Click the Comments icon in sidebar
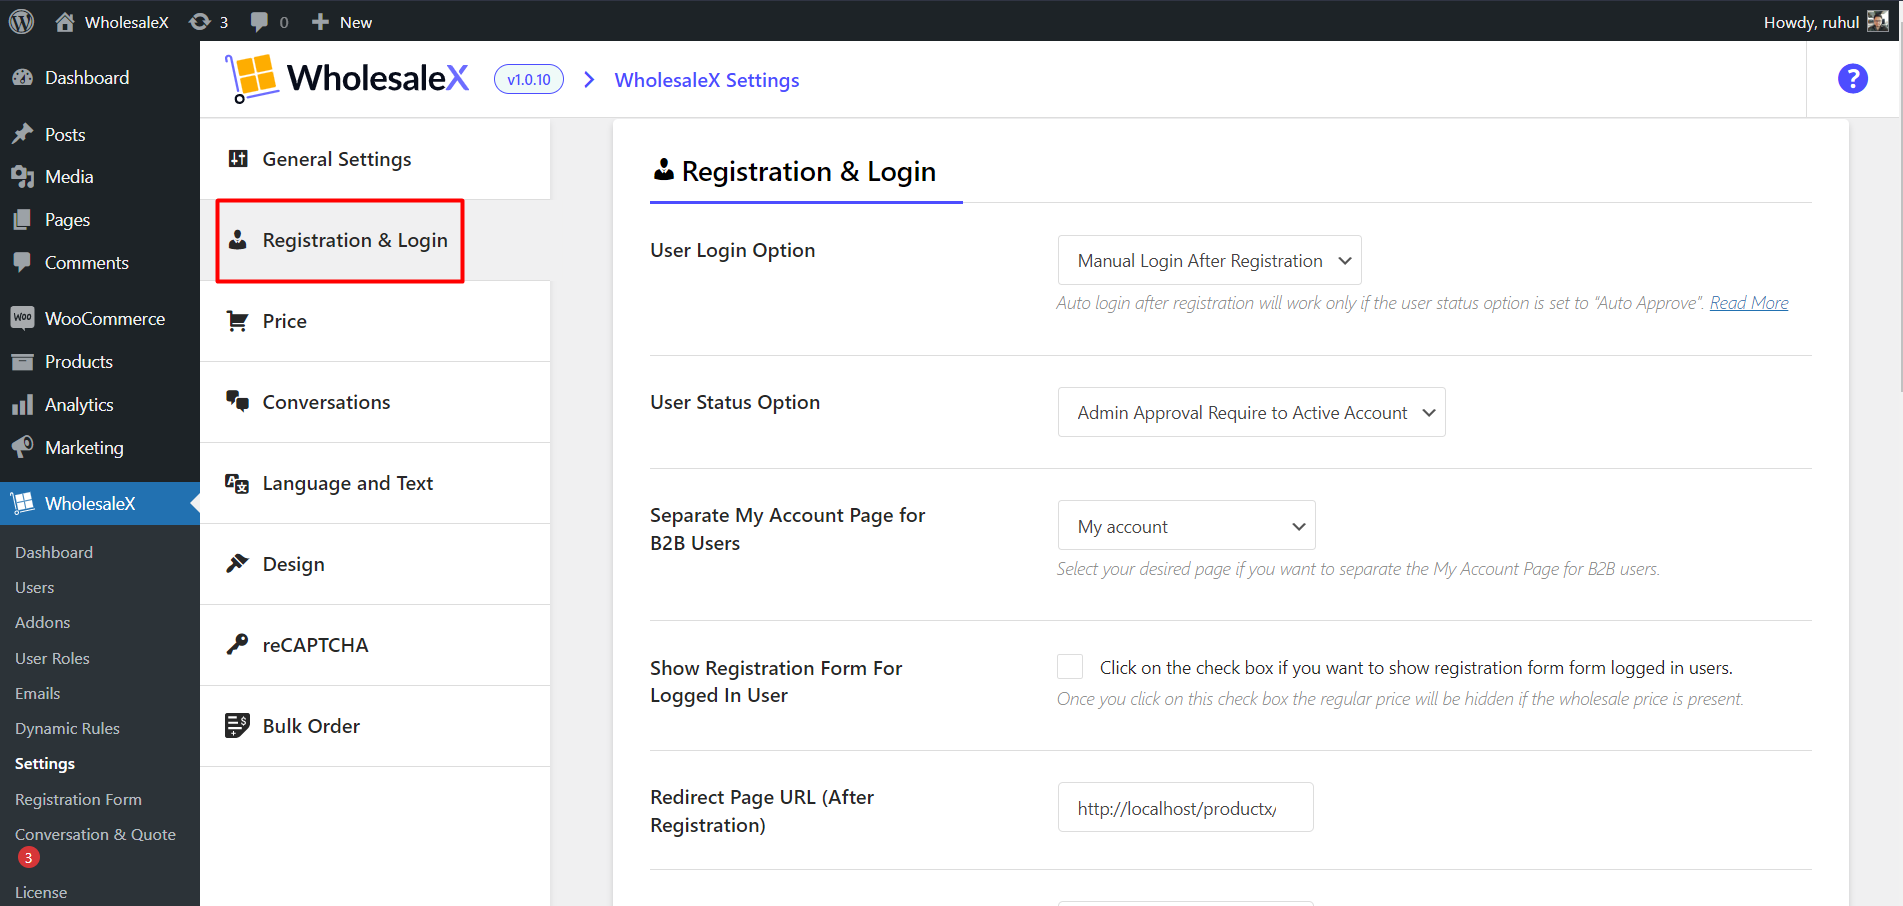The width and height of the screenshot is (1903, 906). click(x=22, y=262)
